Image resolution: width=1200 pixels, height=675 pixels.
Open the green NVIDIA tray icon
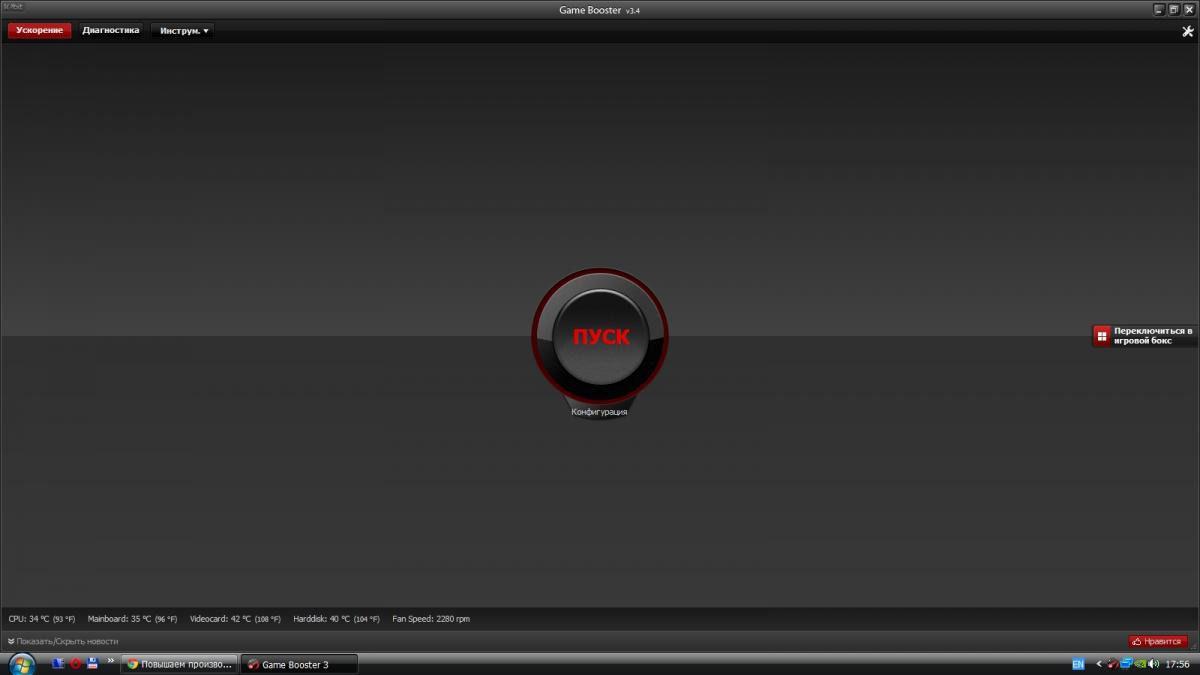click(1140, 664)
